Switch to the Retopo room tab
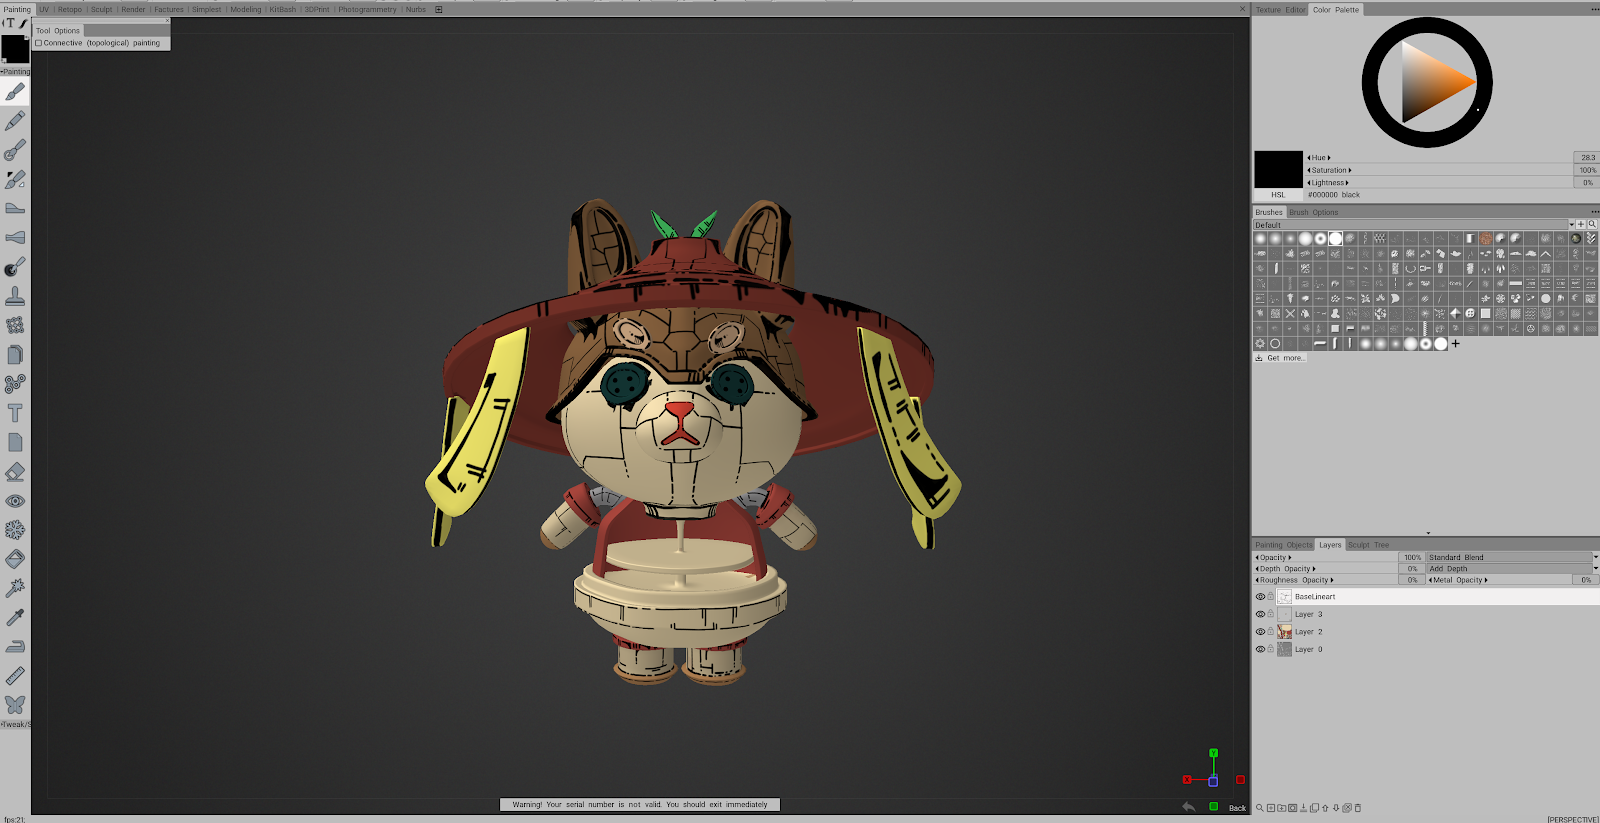The height and width of the screenshot is (823, 1600). 70,9
